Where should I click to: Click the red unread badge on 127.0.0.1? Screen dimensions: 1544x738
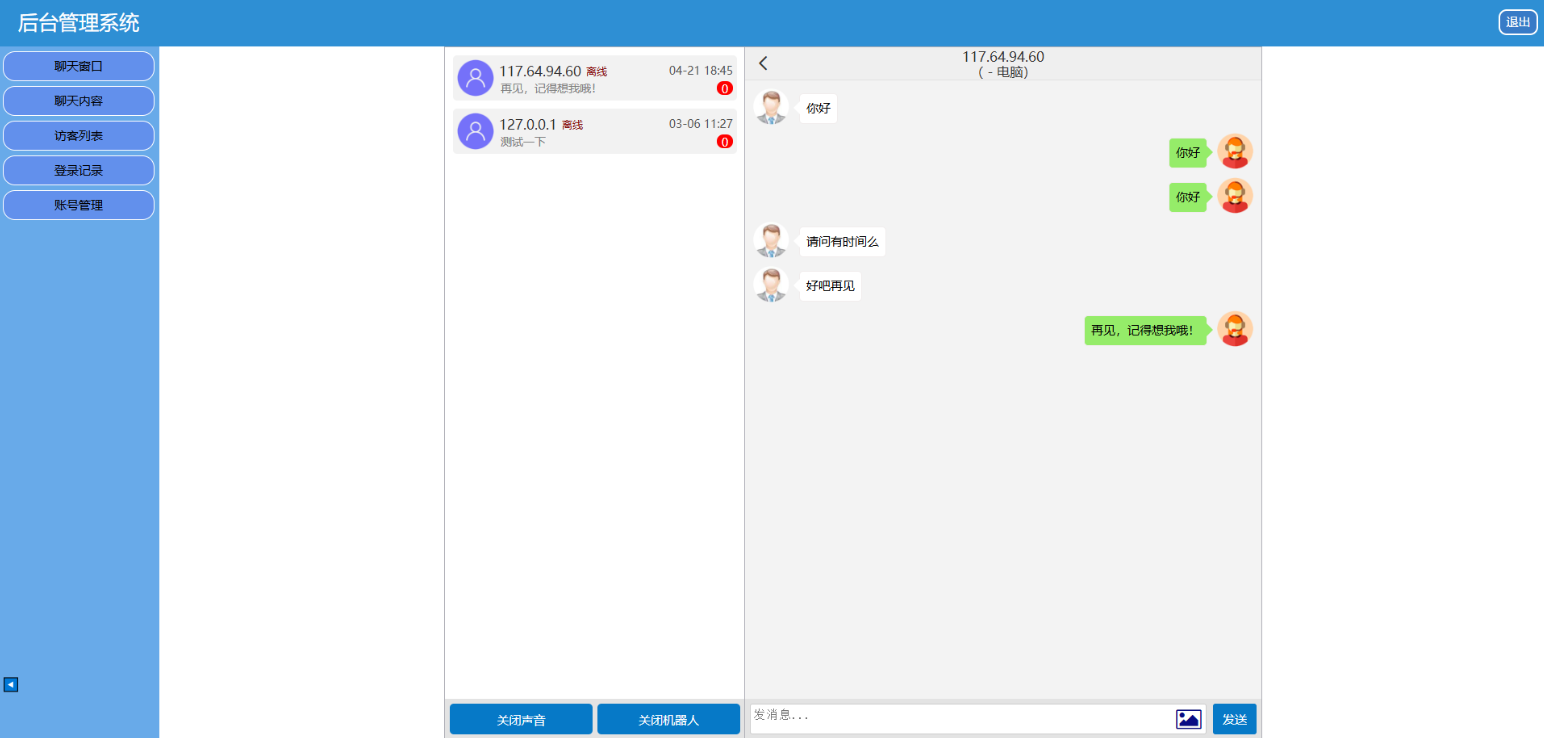(x=724, y=141)
